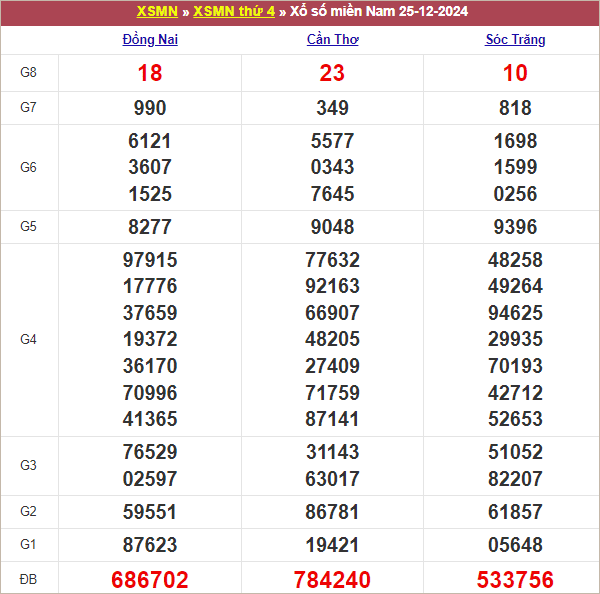Select G4 number 52653
This screenshot has width=600, height=594.
[x=515, y=419]
